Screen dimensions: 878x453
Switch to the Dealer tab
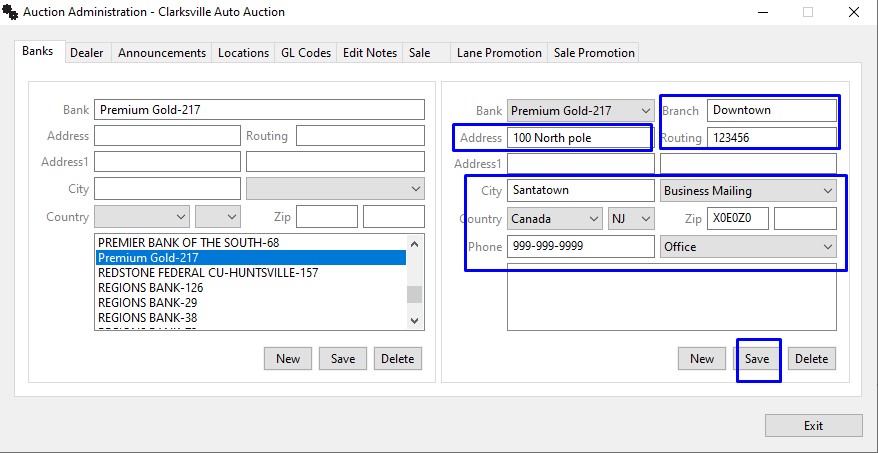[86, 53]
